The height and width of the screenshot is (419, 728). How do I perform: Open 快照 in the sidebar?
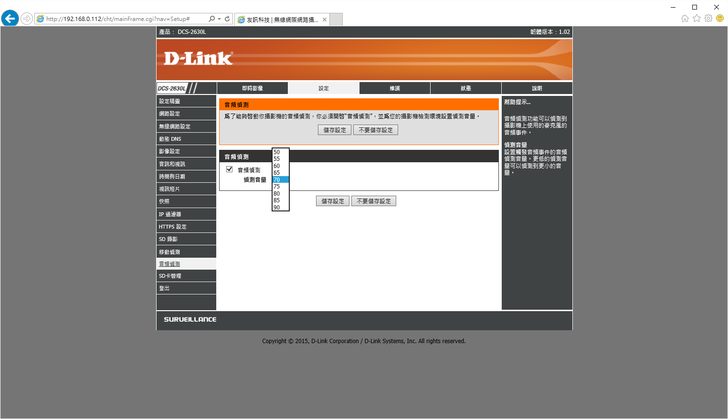[186, 202]
